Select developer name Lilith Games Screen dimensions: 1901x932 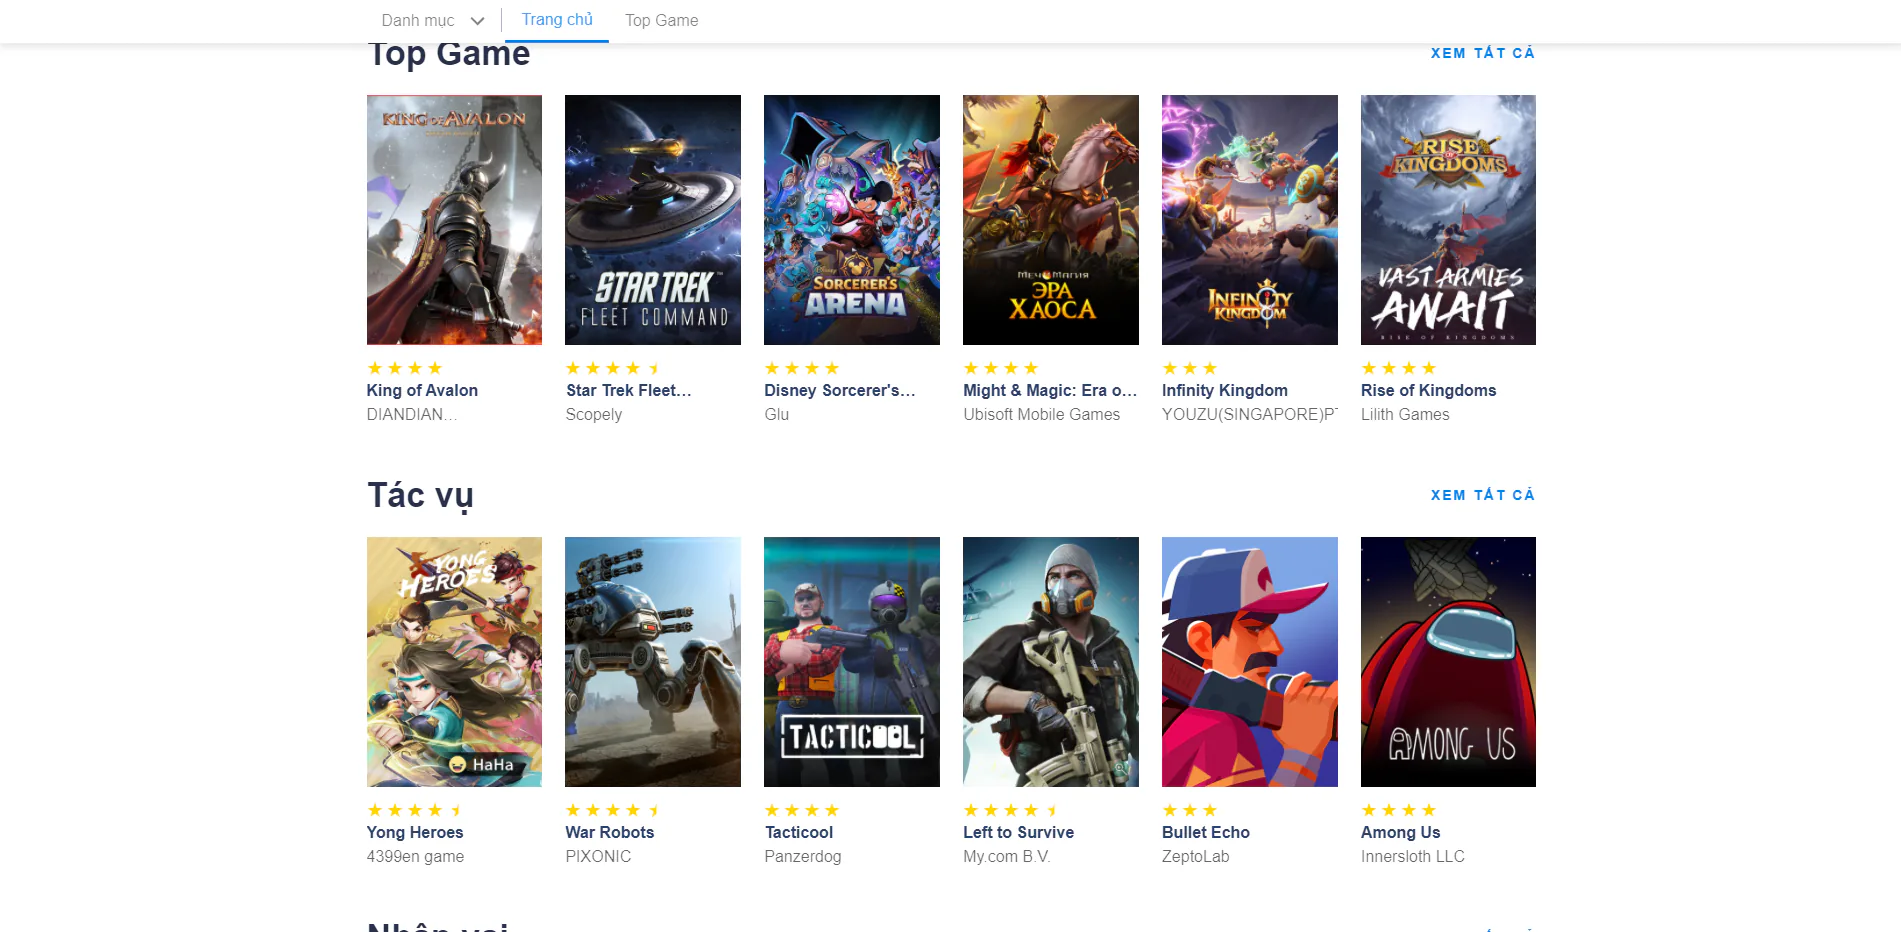1405,414
